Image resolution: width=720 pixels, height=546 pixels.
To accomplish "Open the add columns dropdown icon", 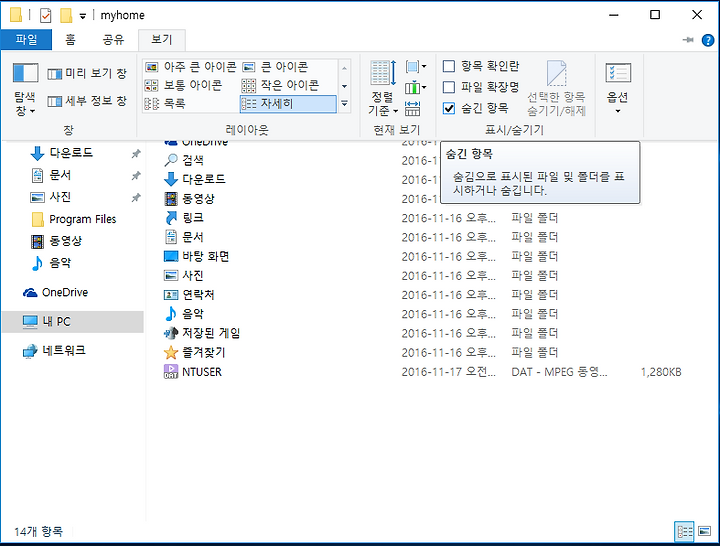I will click(x=416, y=87).
